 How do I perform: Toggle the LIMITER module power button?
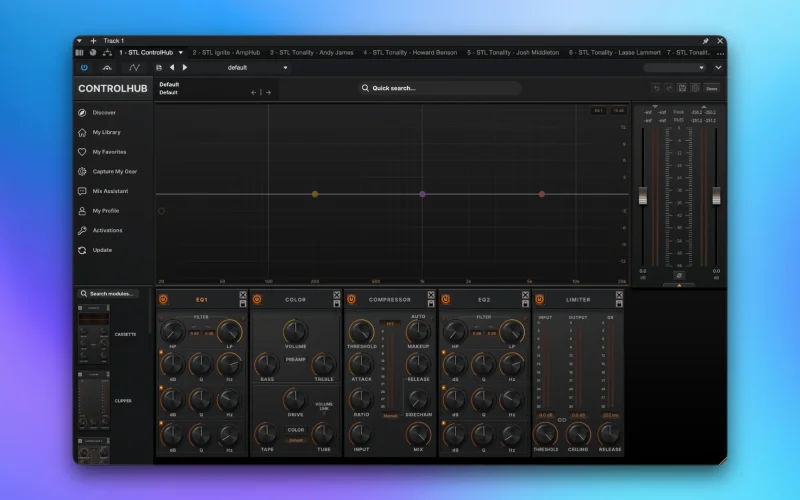click(539, 299)
